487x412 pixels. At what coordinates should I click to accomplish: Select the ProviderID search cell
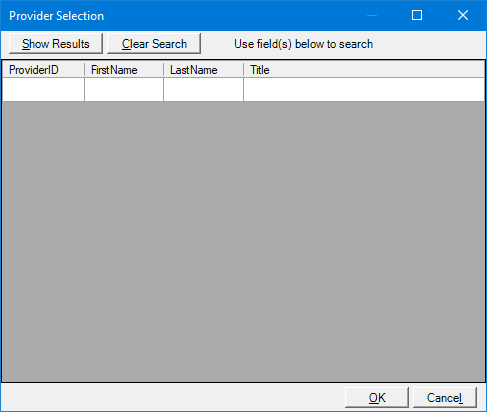(x=43, y=89)
